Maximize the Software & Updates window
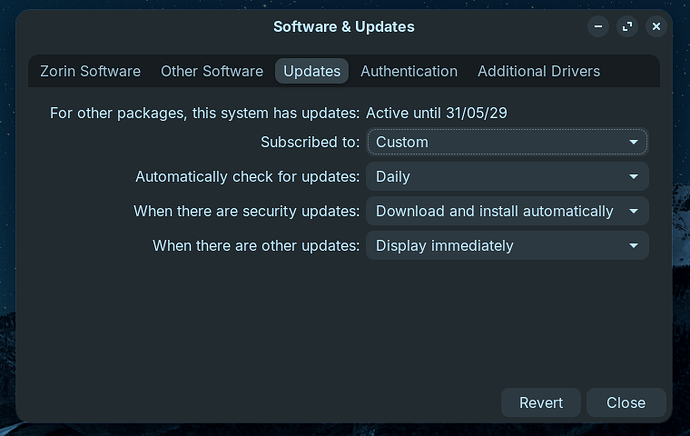Screen dimensions: 690x436 point(627,27)
